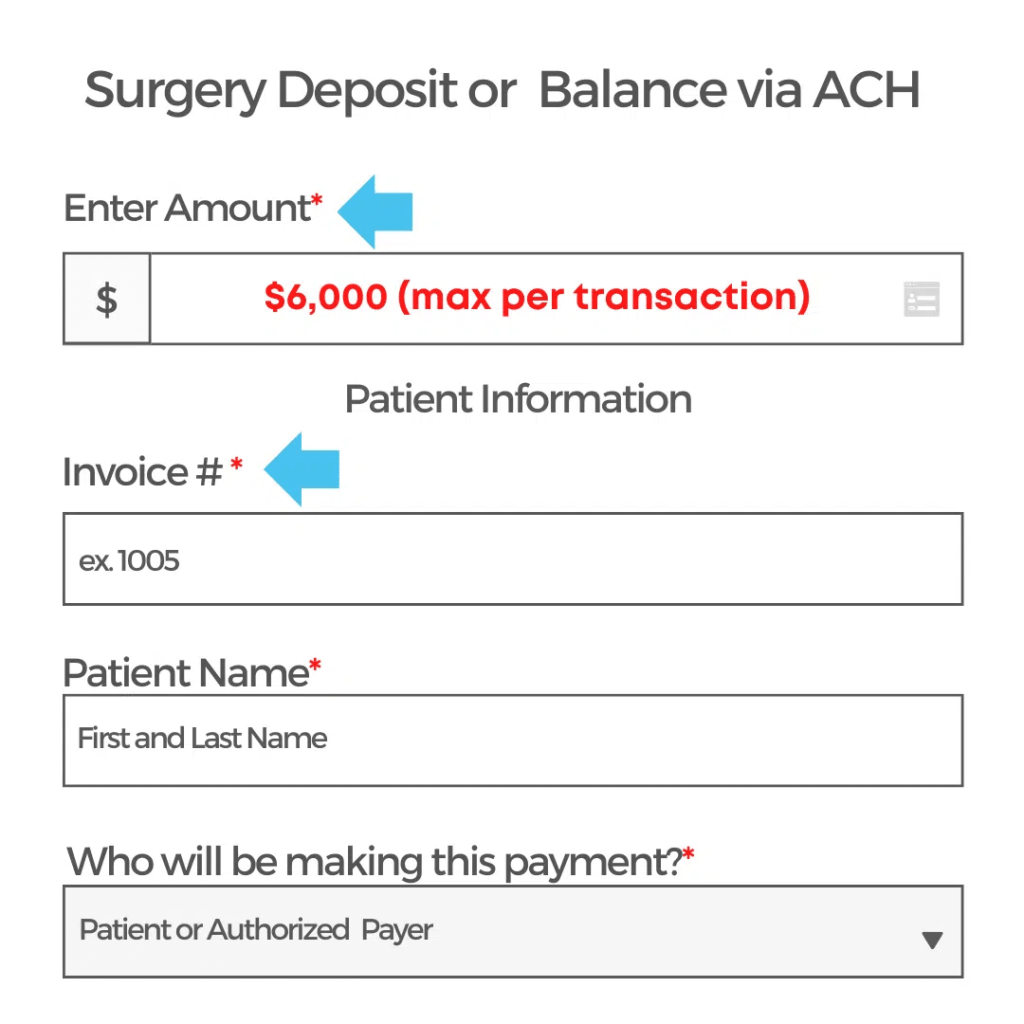Focus the amount field showing $6,000 max

tap(556, 298)
